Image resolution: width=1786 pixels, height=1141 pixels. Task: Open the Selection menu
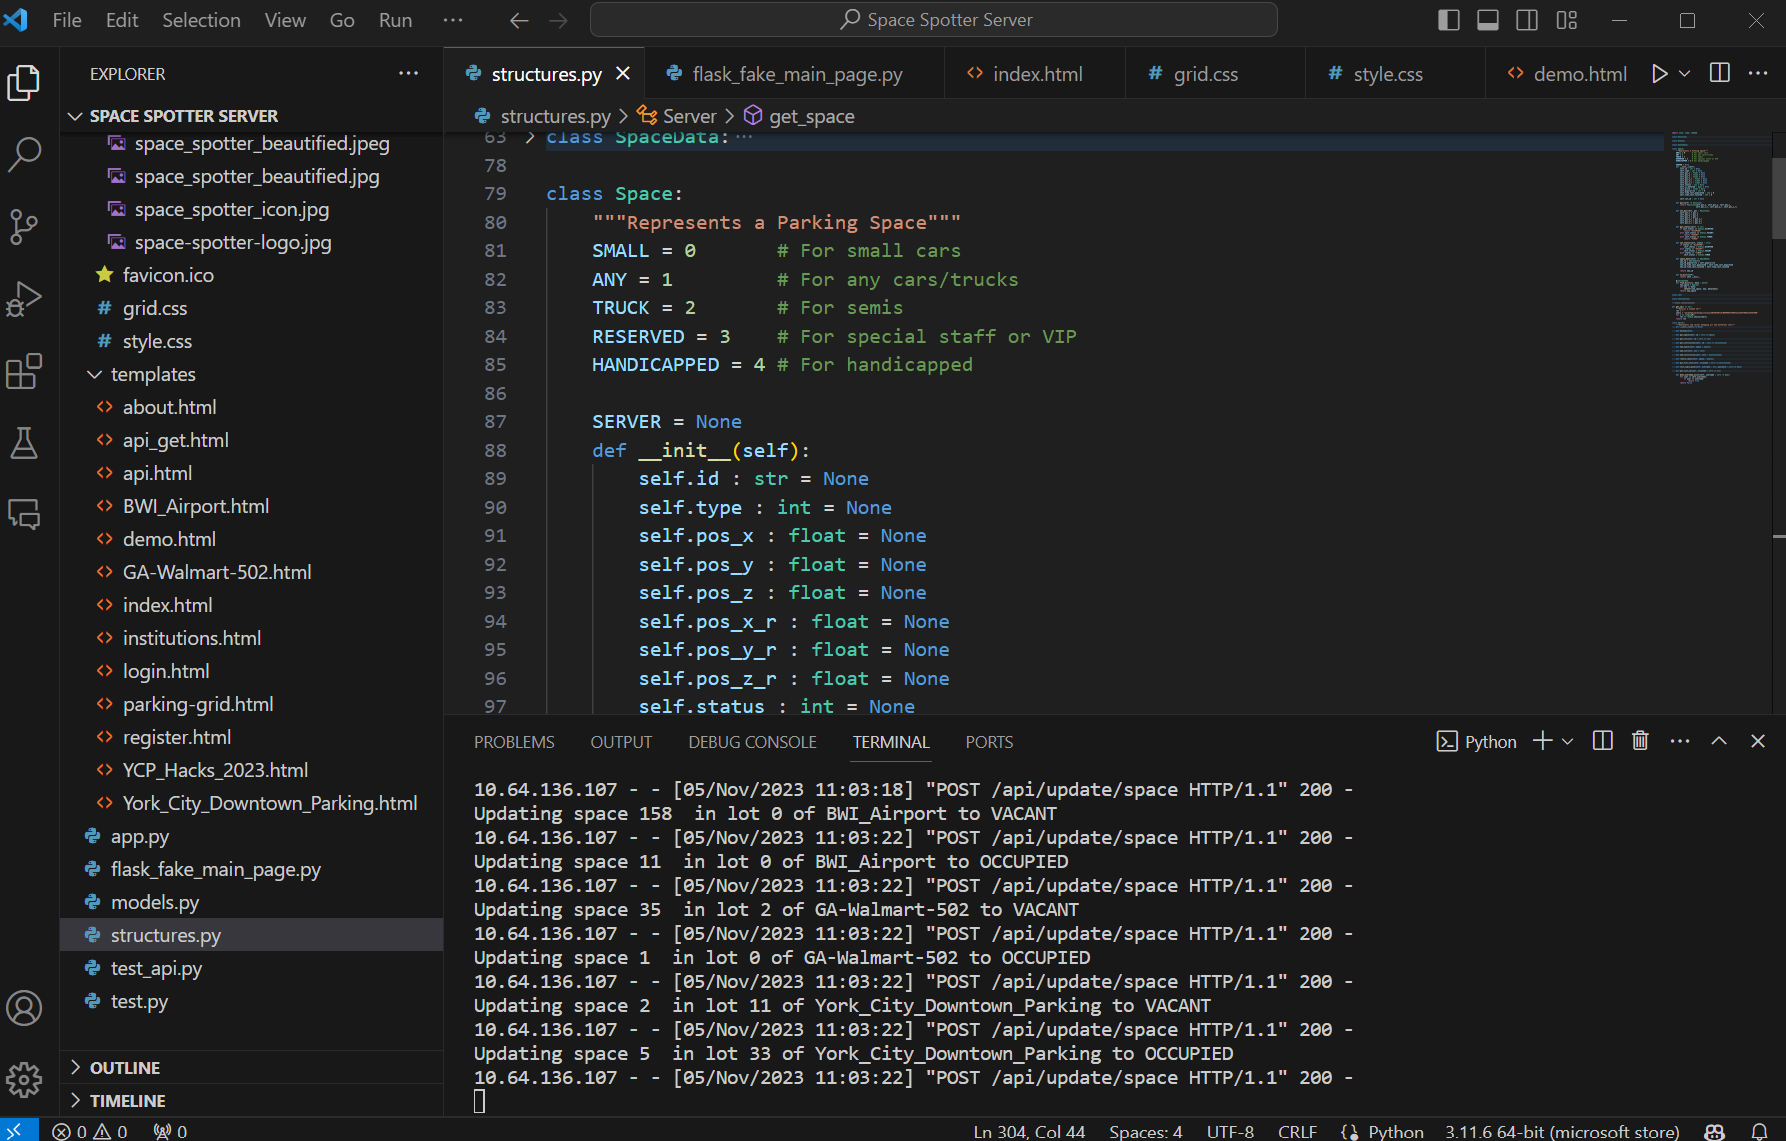click(x=201, y=20)
